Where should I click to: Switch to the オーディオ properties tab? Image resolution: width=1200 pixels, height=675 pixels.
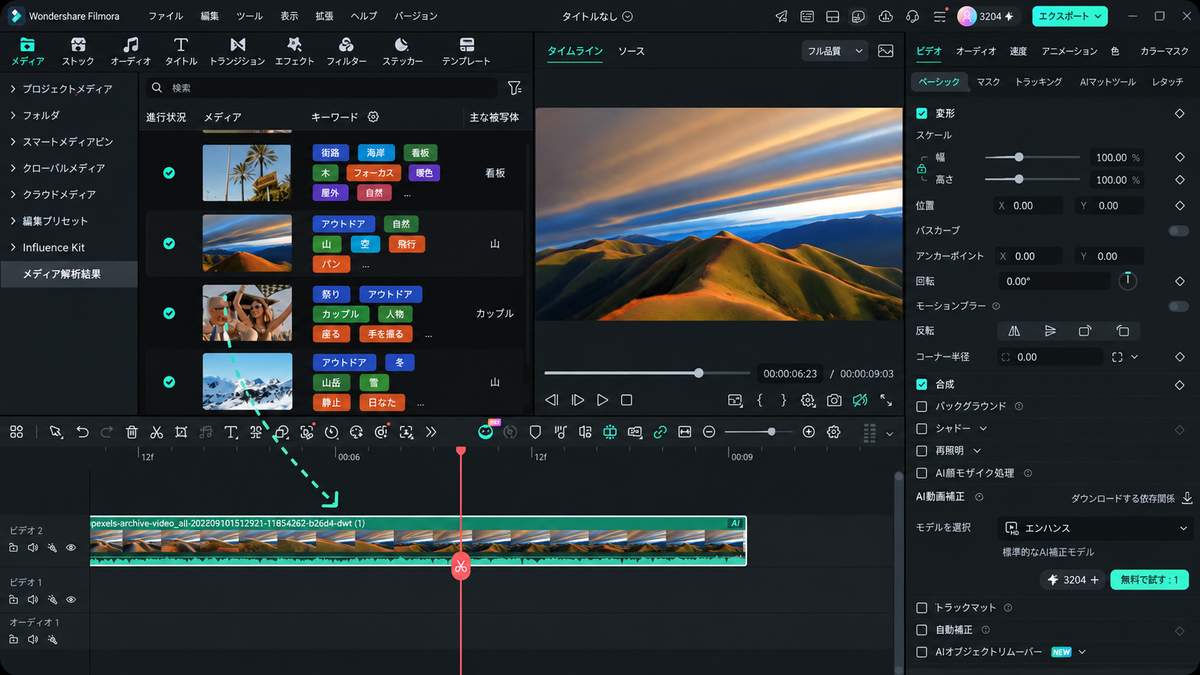[x=976, y=51]
